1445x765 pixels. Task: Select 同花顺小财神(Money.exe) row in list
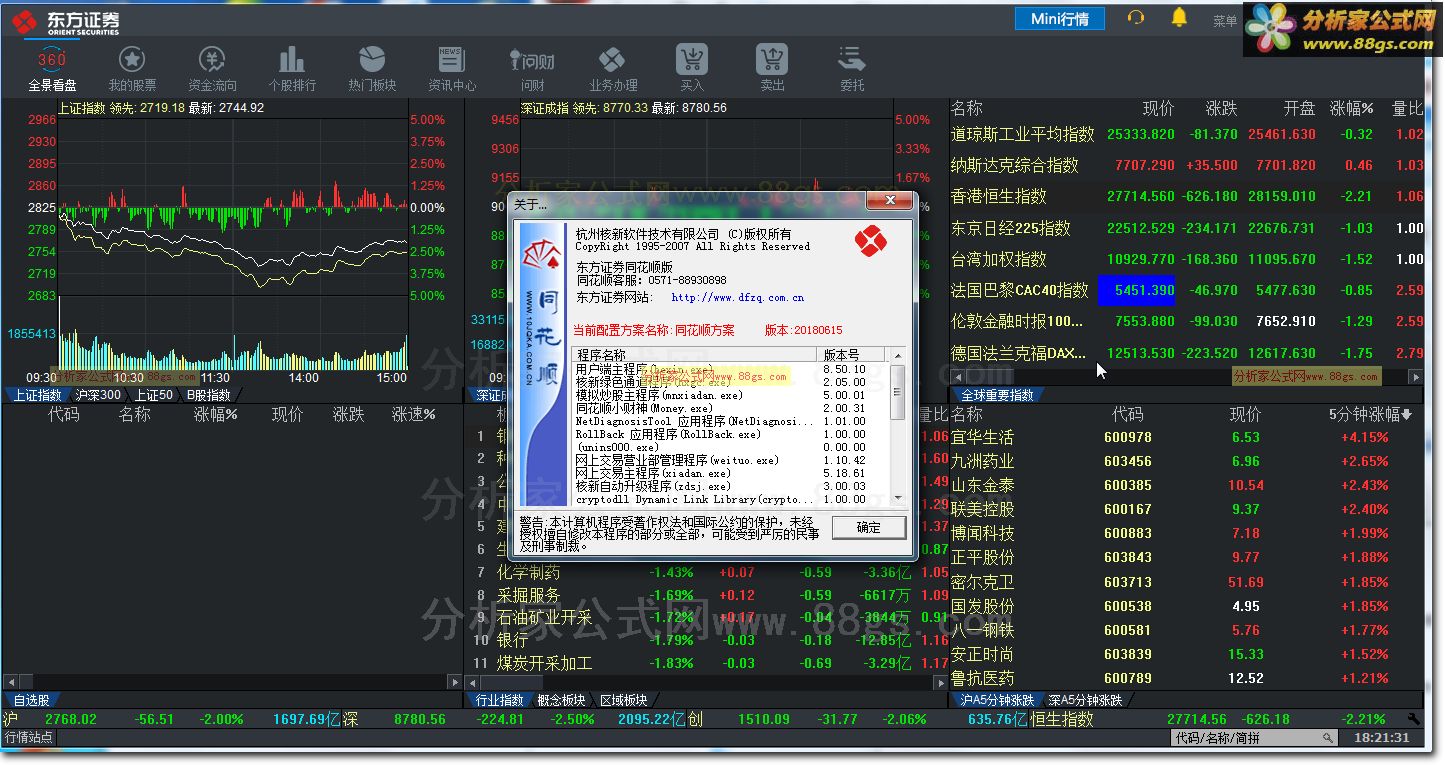(731, 408)
